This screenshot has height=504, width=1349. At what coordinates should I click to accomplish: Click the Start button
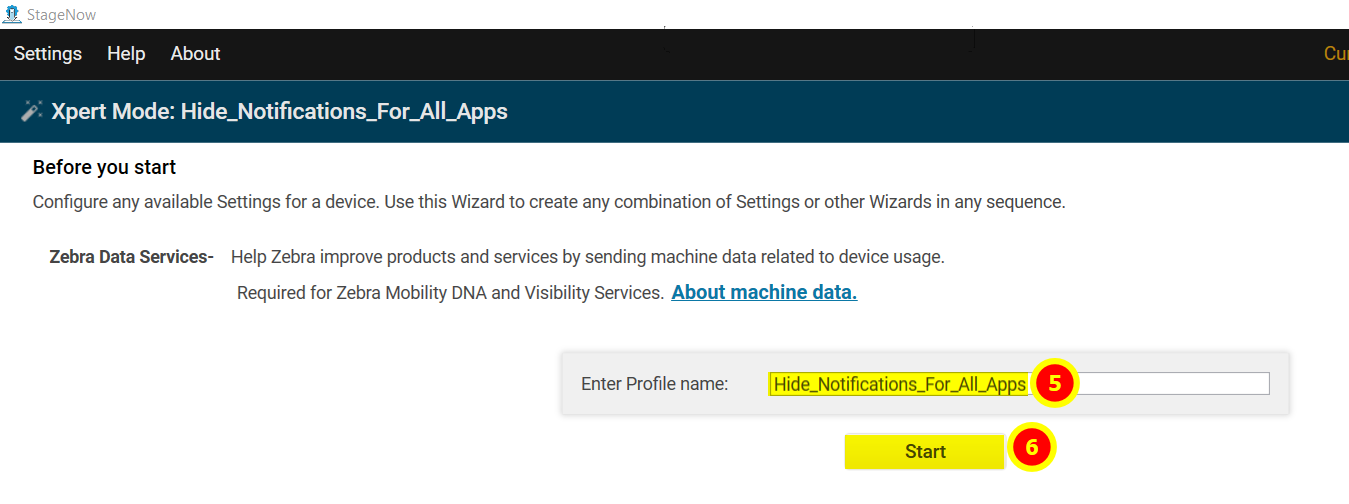tap(925, 452)
